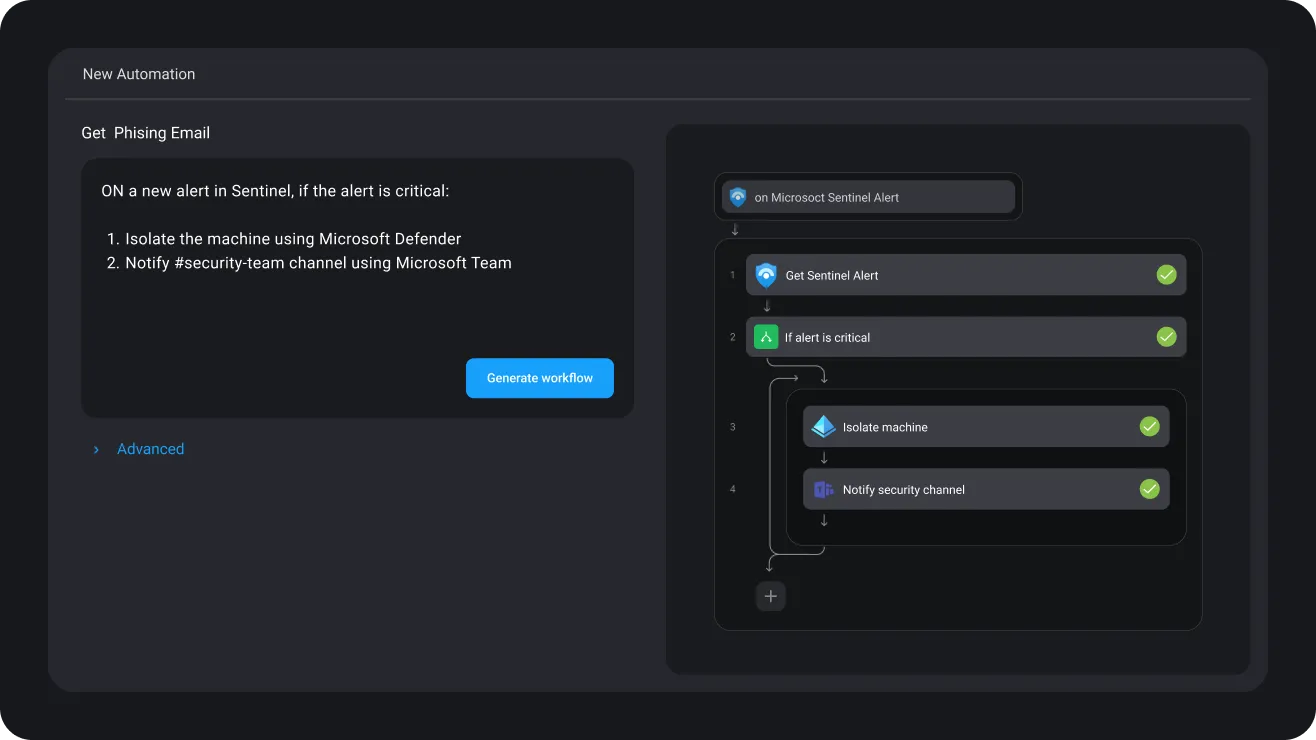
Task: Open the If alert is critical step
Action: pos(966,337)
